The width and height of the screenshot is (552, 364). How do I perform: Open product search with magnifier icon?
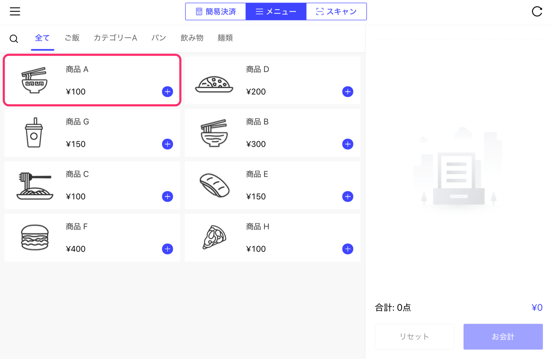coord(14,39)
